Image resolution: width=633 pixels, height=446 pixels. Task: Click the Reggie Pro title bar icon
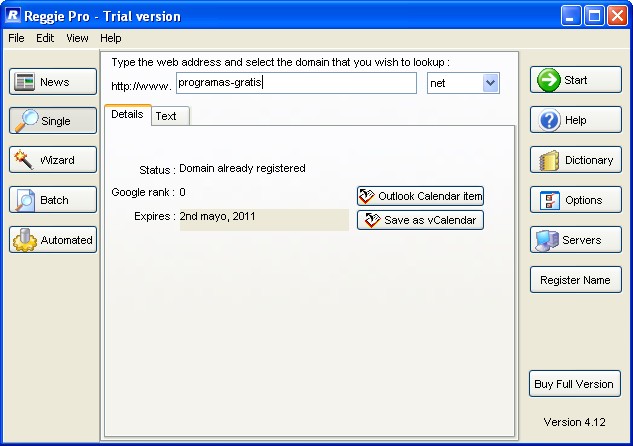tap(13, 15)
